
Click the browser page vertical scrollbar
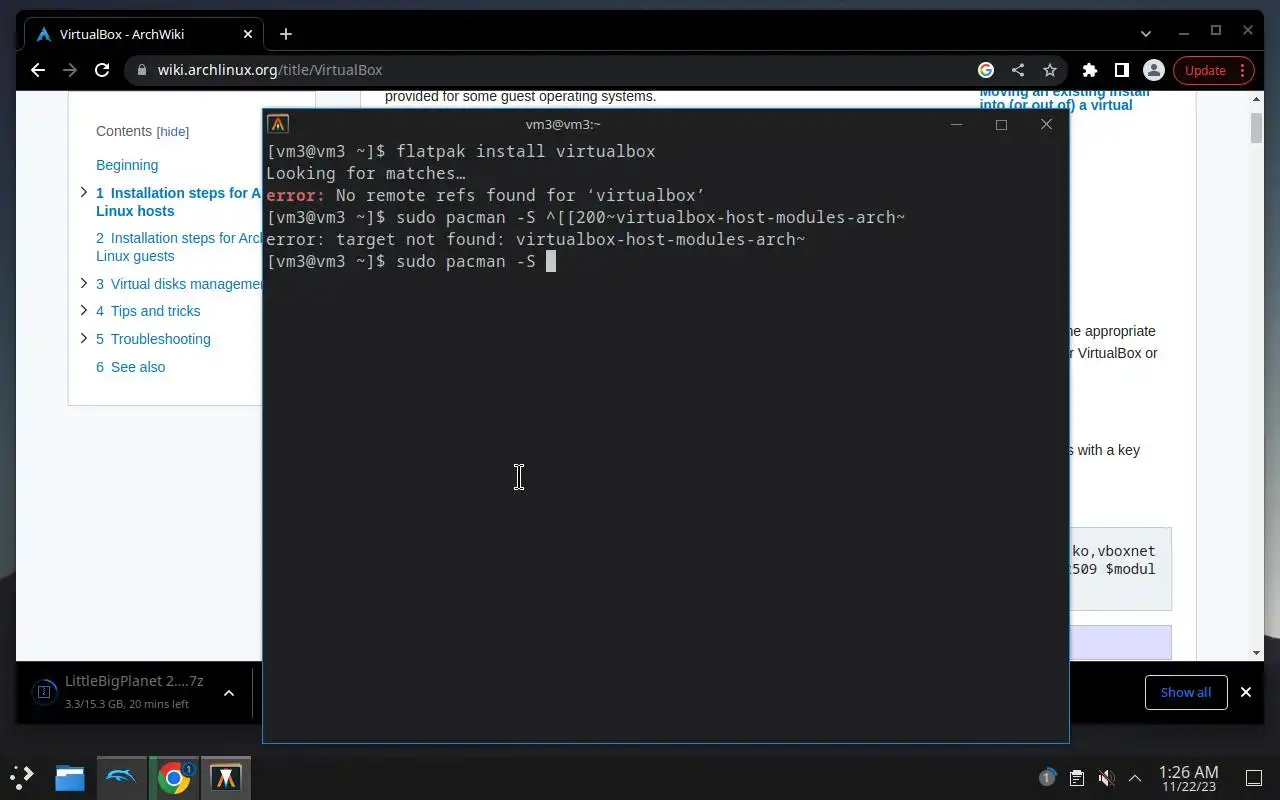pyautogui.click(x=1256, y=128)
